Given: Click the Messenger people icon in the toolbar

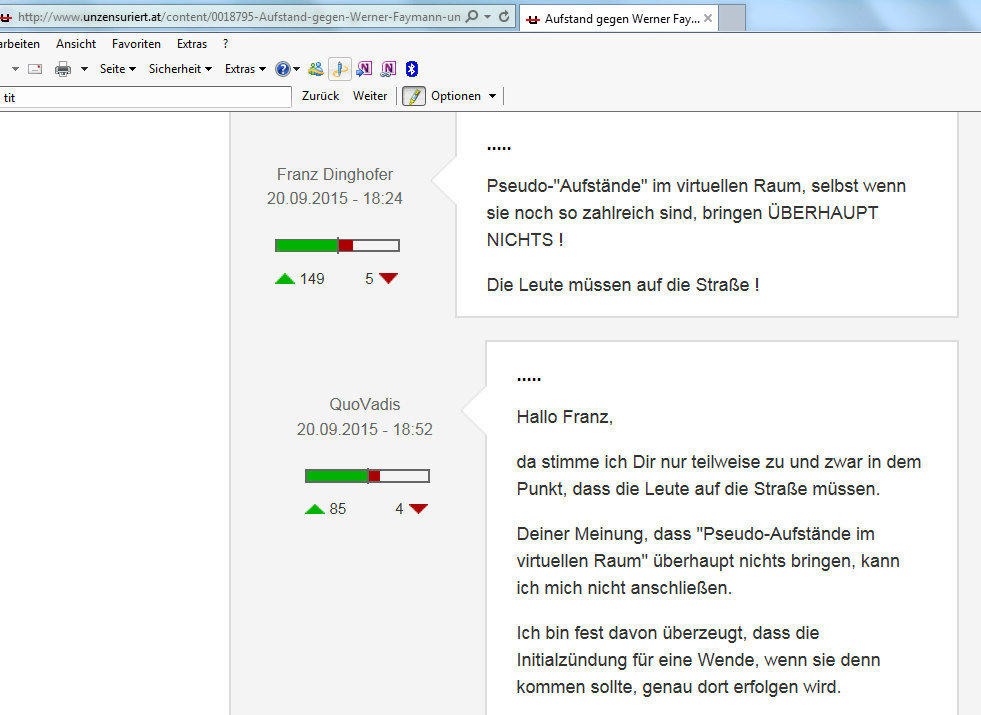Looking at the screenshot, I should (x=316, y=69).
